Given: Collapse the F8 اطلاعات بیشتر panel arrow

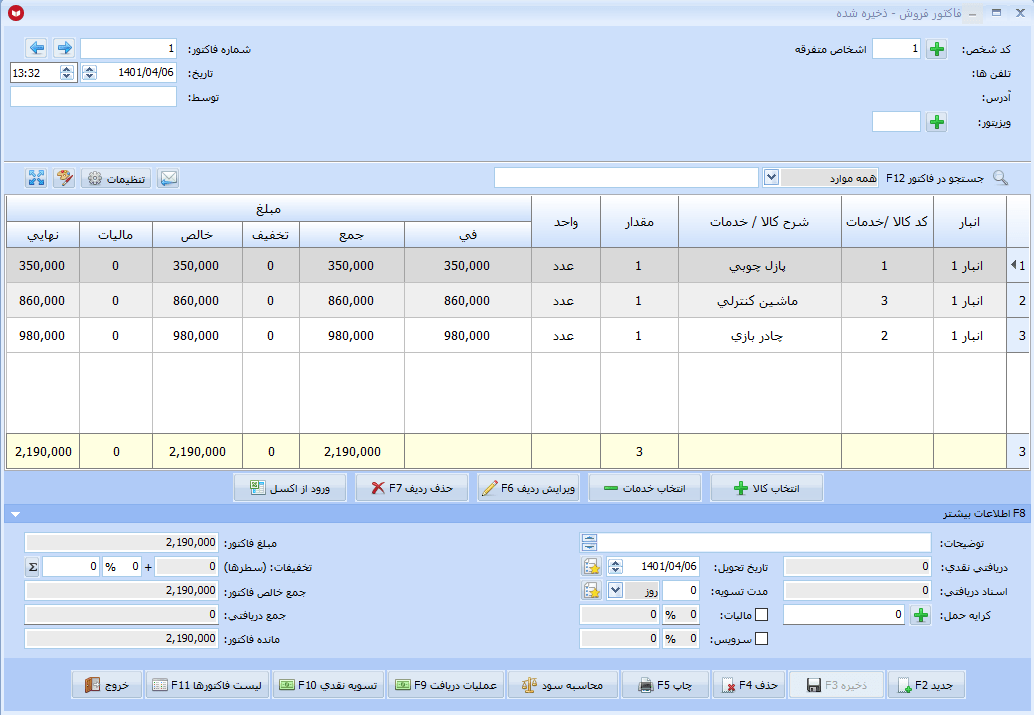Looking at the screenshot, I should (x=15, y=514).
